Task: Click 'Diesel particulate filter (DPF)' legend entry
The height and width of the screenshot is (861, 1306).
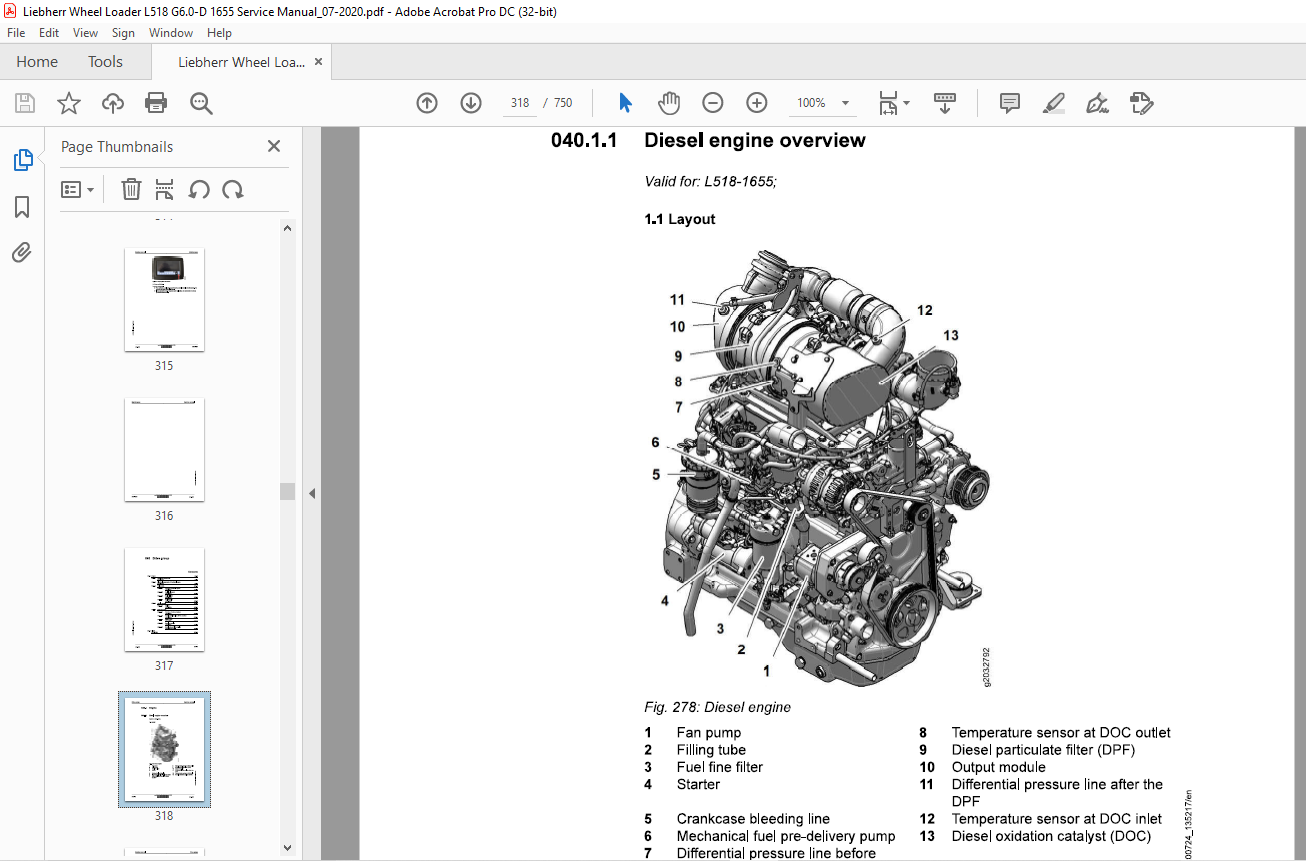Action: 1043,750
